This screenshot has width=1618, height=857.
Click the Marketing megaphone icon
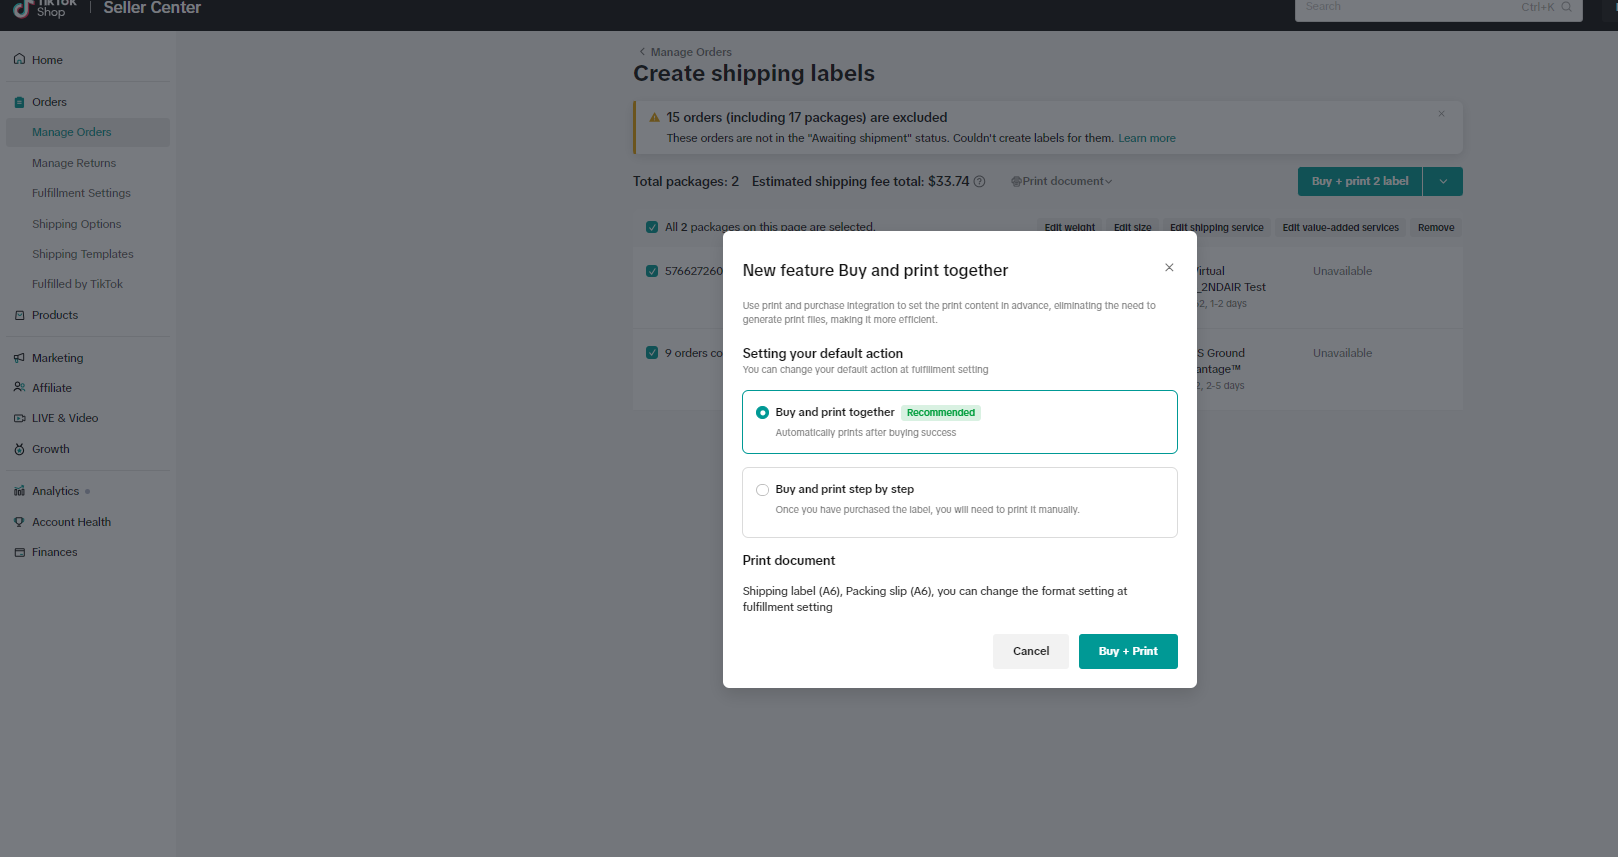point(19,358)
